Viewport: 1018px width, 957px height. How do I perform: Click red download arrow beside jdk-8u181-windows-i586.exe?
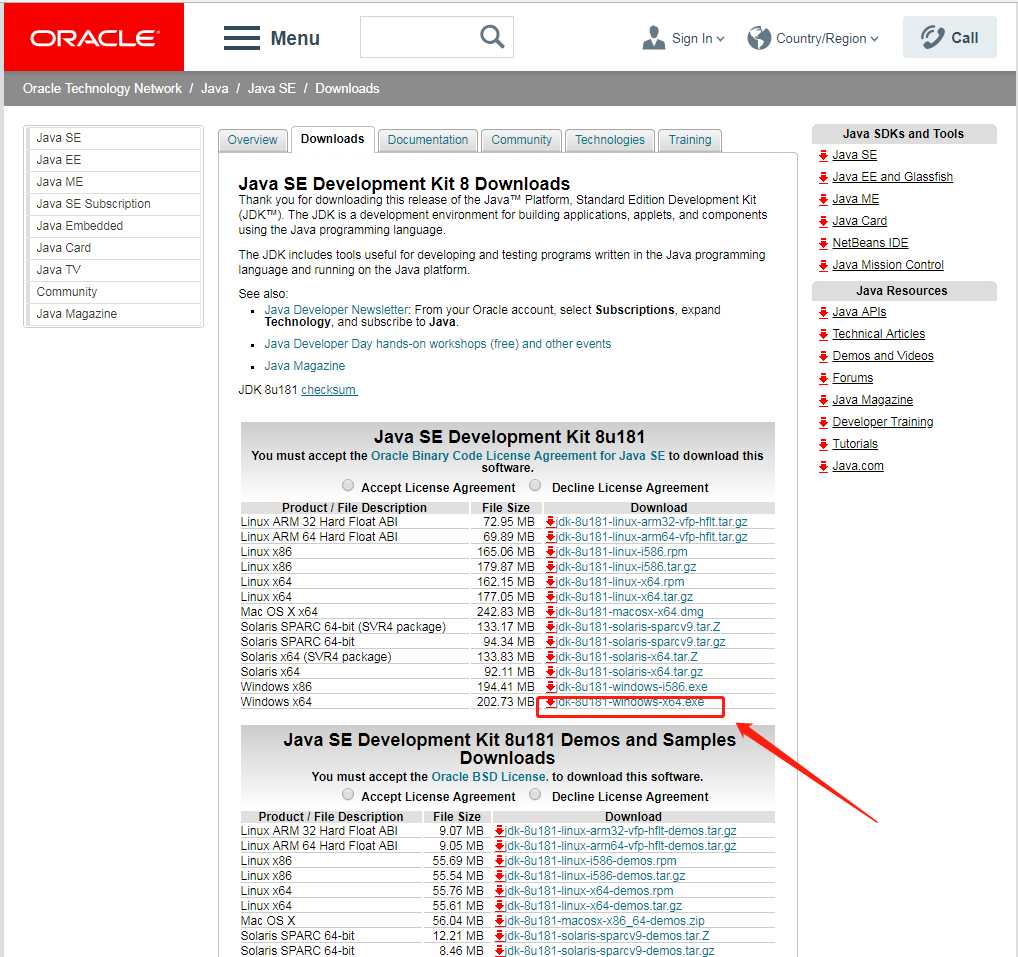pyautogui.click(x=550, y=686)
